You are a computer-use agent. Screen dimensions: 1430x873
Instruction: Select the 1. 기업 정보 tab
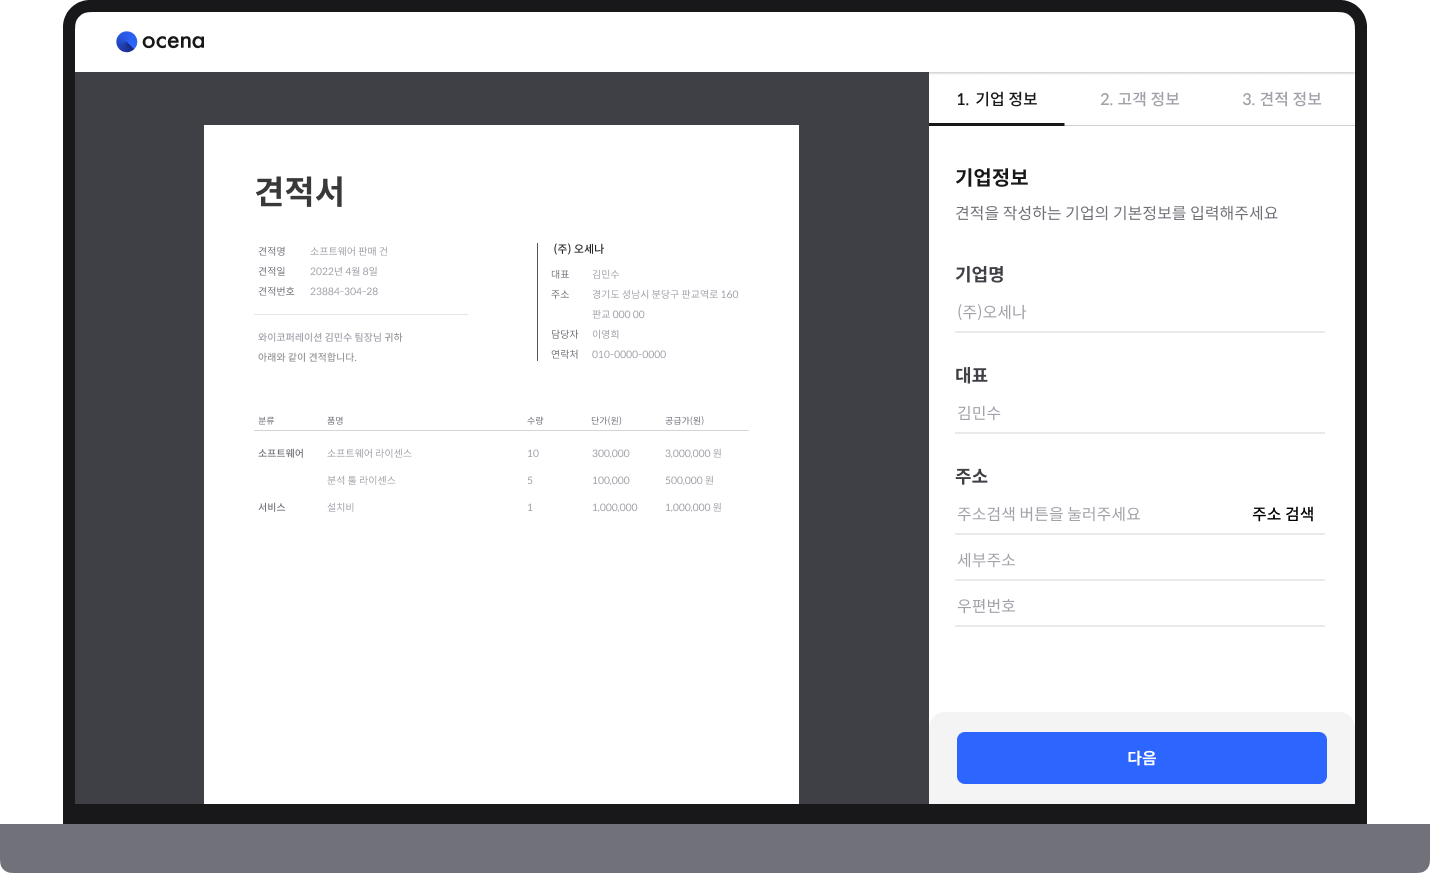(x=997, y=99)
